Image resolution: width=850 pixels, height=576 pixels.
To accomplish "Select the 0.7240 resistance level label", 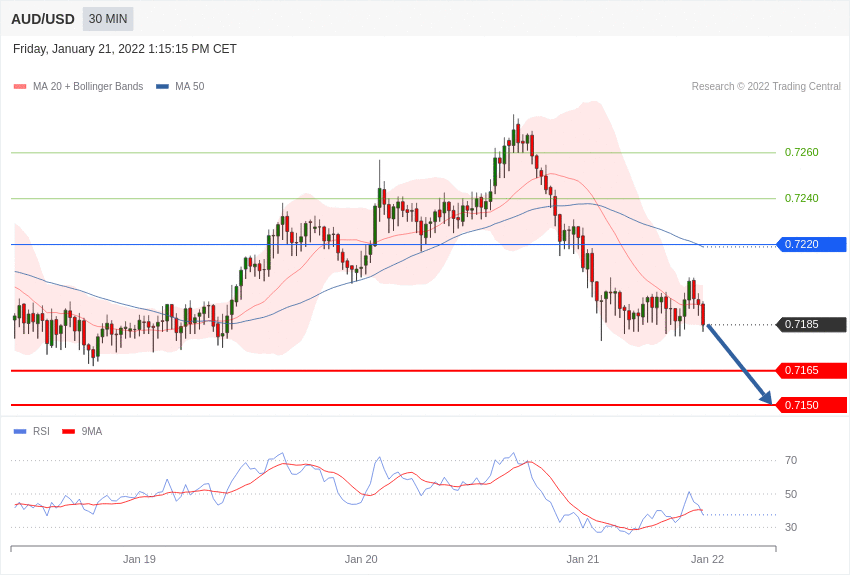I will click(x=801, y=198).
